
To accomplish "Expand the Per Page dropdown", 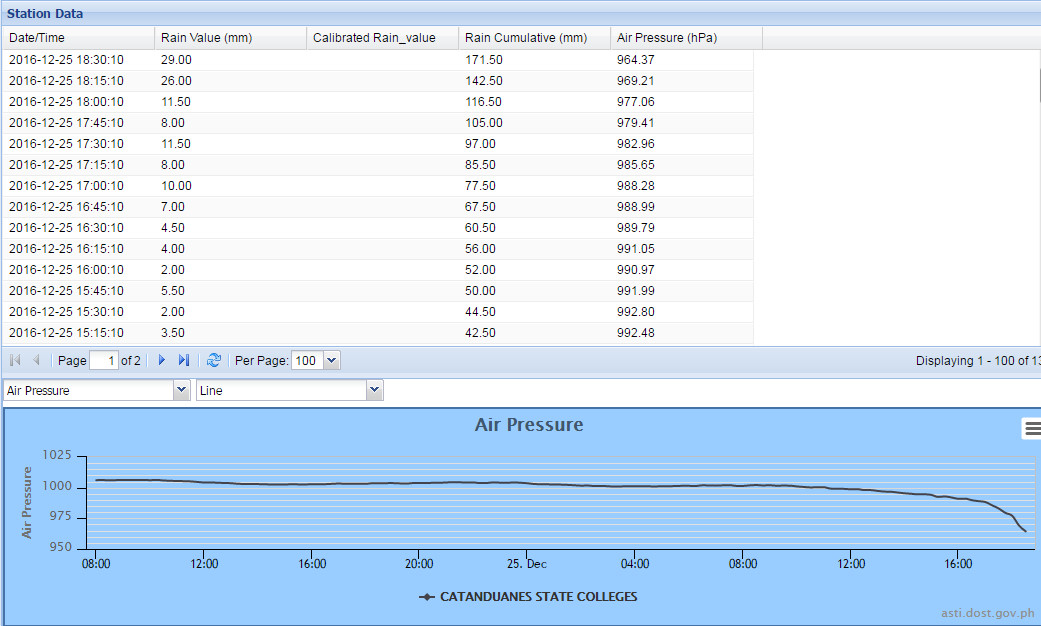I will coord(332,361).
